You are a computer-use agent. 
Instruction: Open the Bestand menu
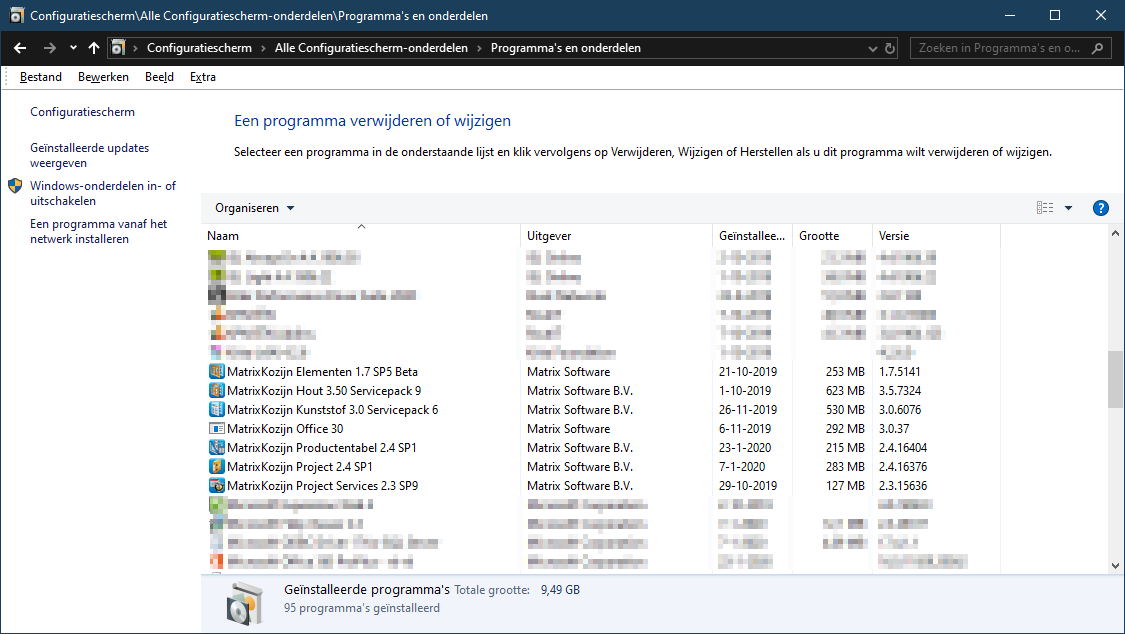pos(40,76)
